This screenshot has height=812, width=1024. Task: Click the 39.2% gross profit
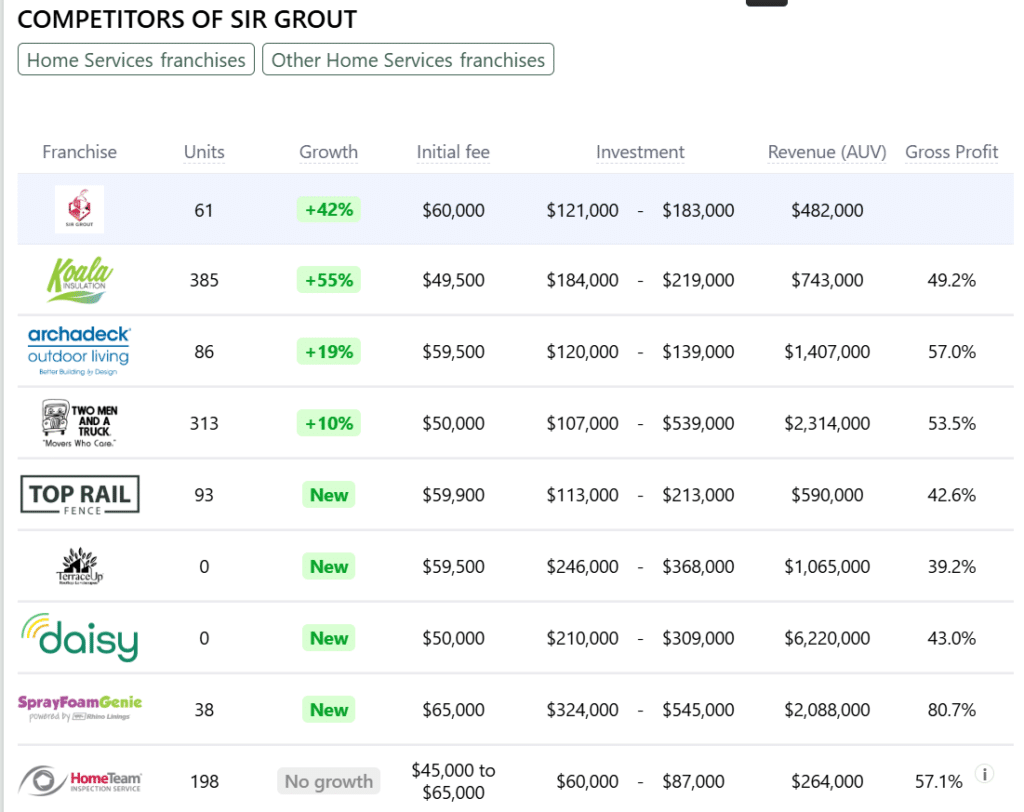click(x=952, y=566)
